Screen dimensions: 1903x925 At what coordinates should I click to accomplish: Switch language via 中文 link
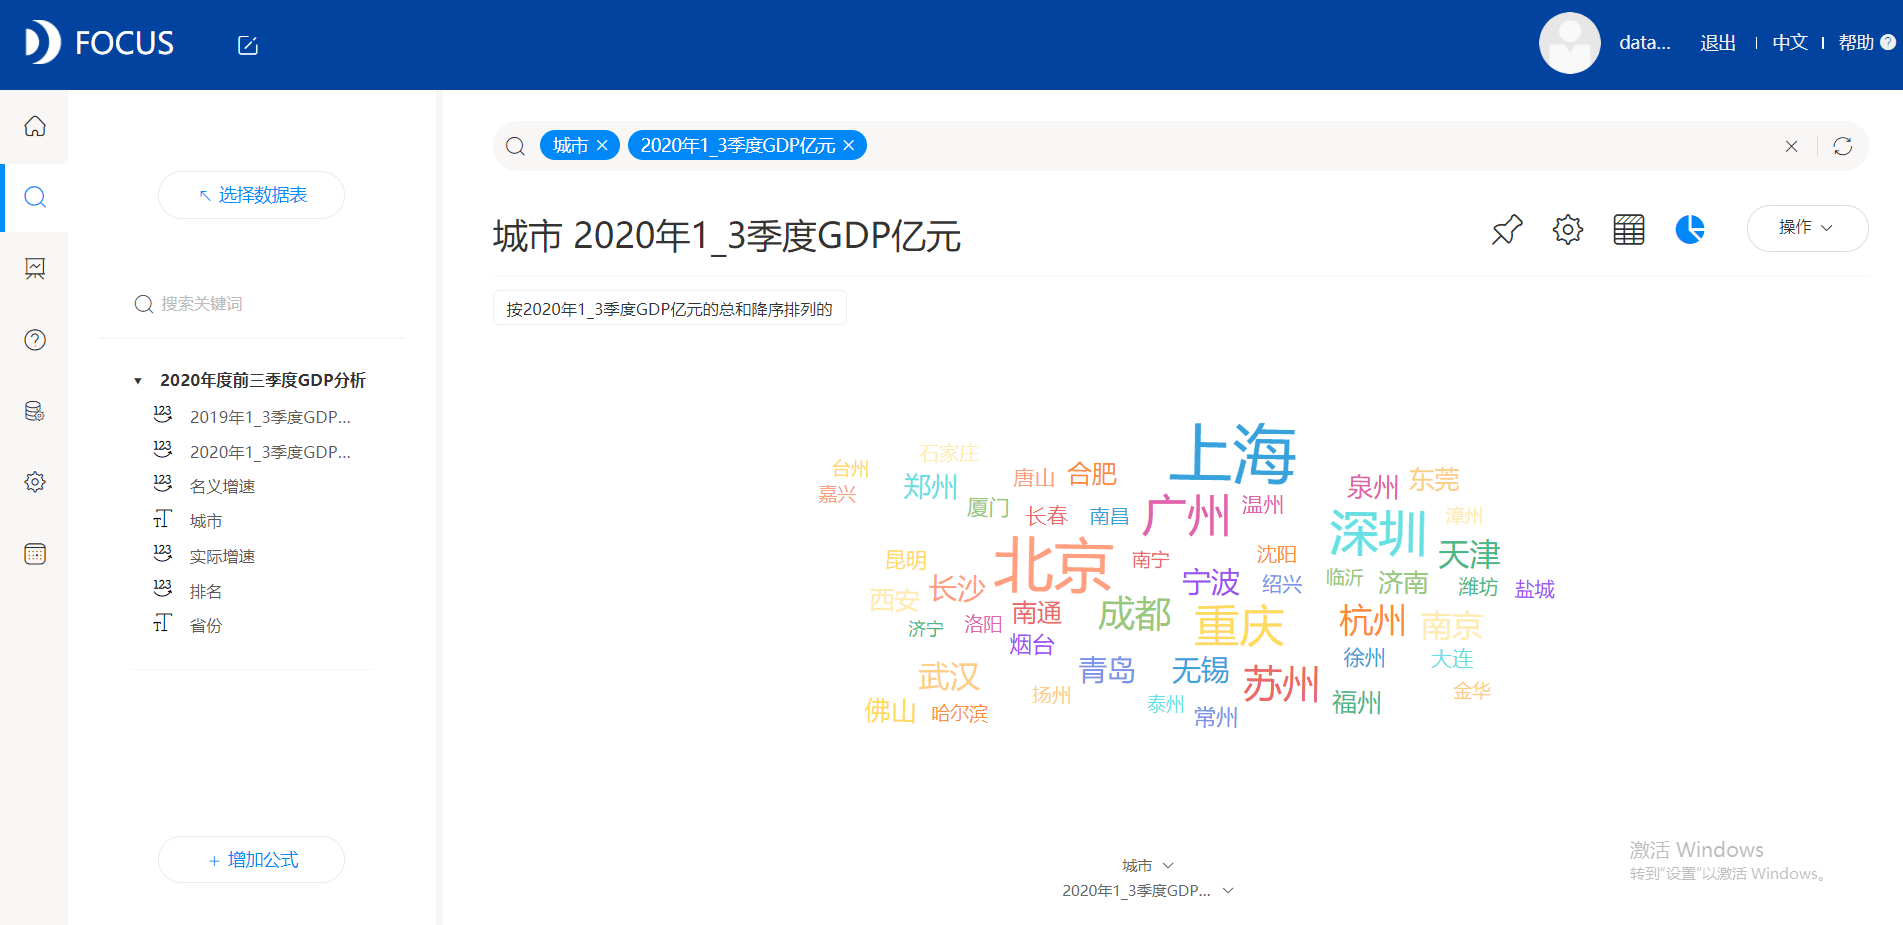[x=1790, y=43]
